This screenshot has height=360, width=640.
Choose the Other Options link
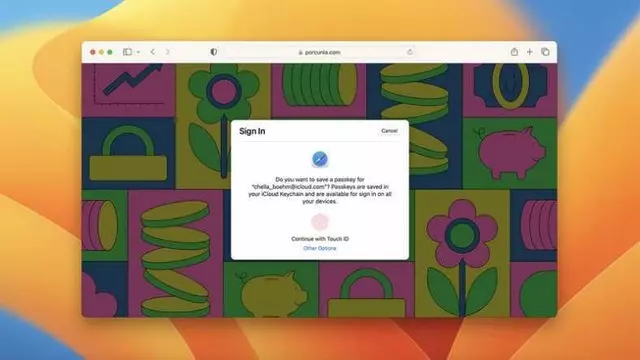click(x=320, y=248)
